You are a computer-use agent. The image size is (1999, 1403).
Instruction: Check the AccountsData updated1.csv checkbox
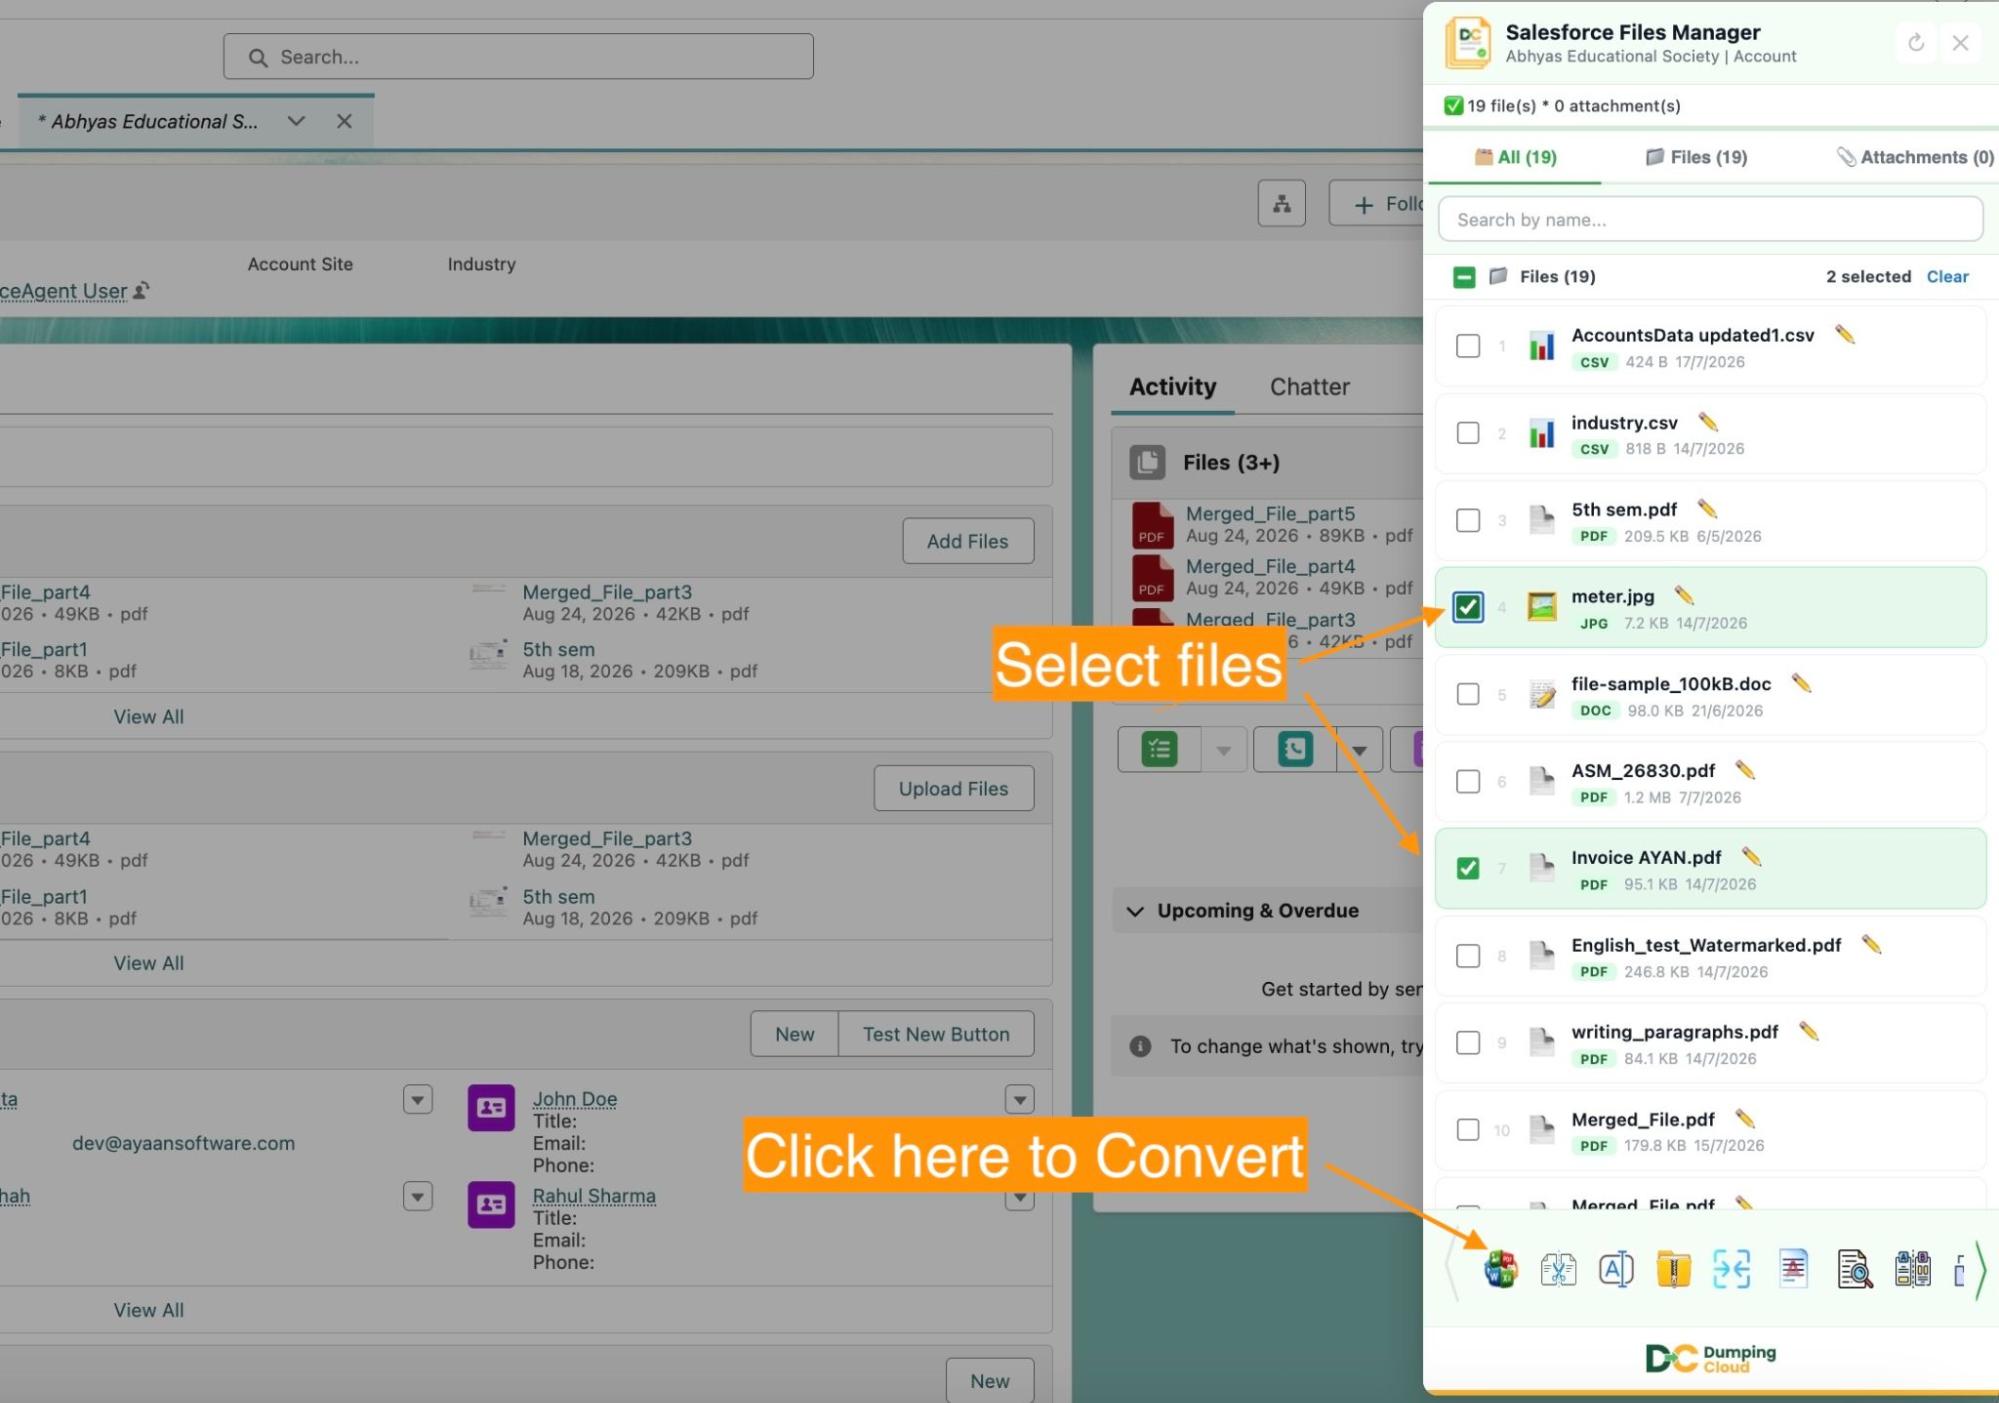click(x=1468, y=346)
